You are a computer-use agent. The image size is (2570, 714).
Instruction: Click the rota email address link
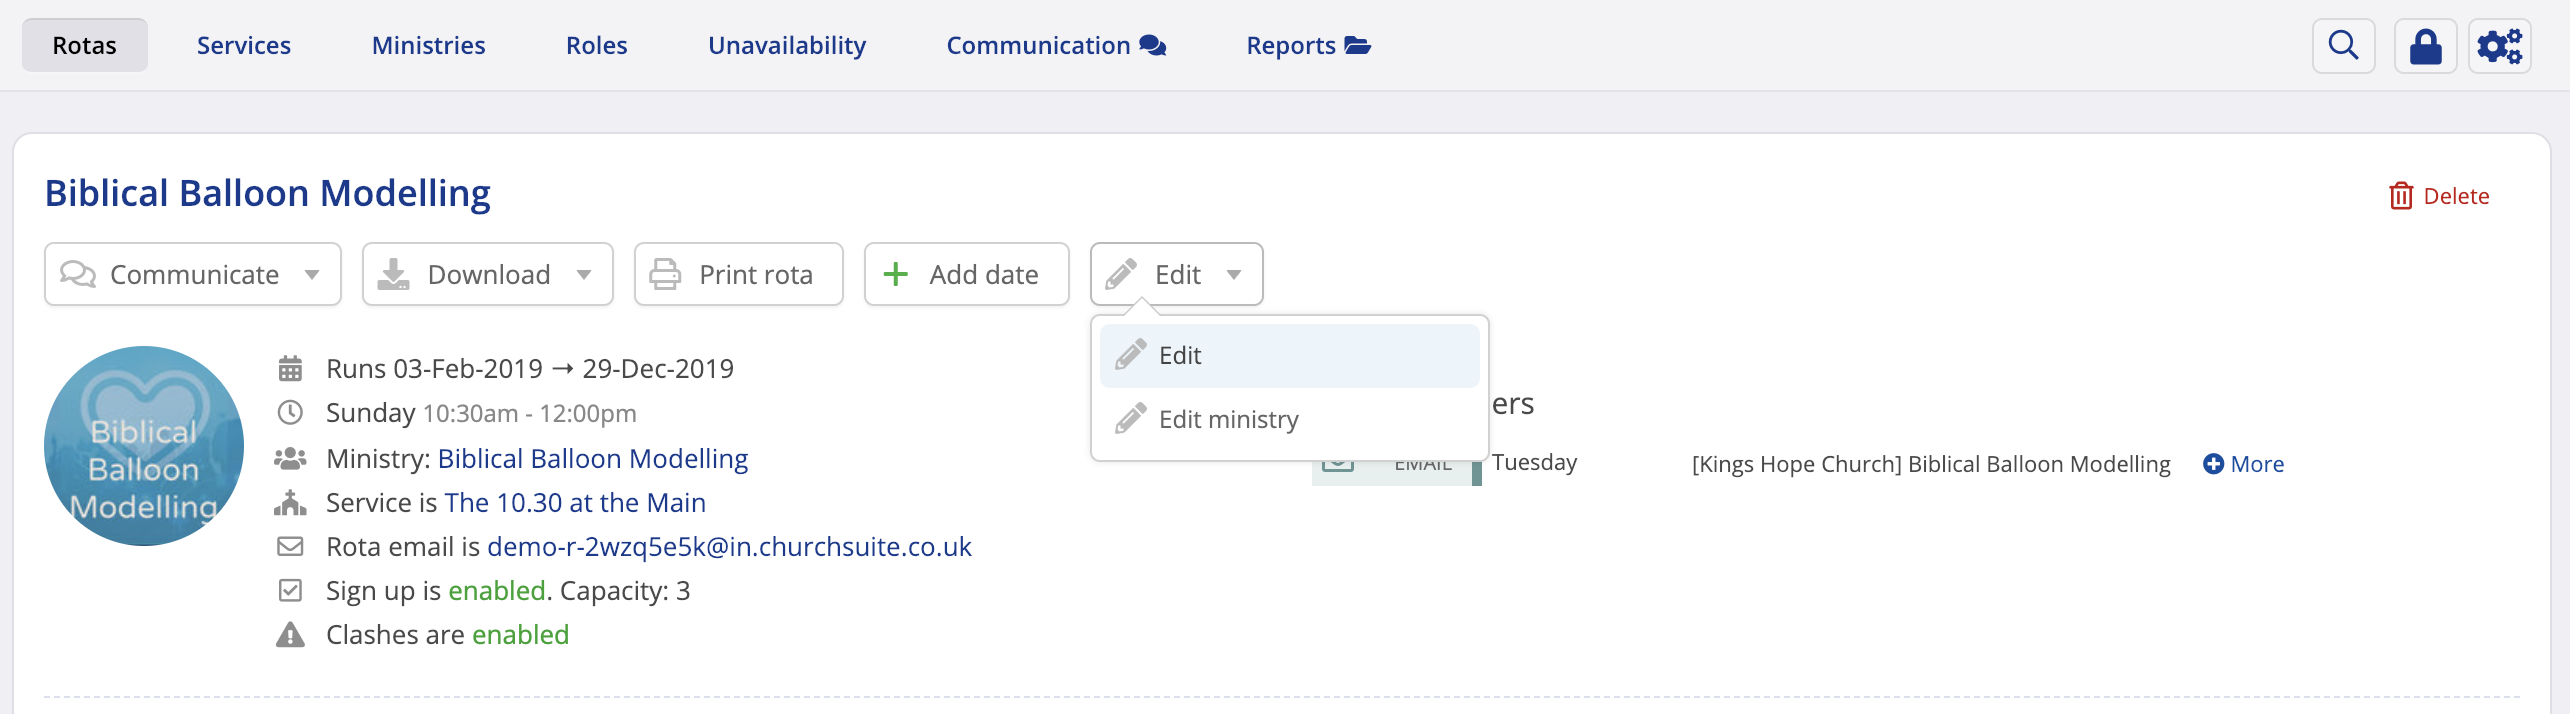729,547
